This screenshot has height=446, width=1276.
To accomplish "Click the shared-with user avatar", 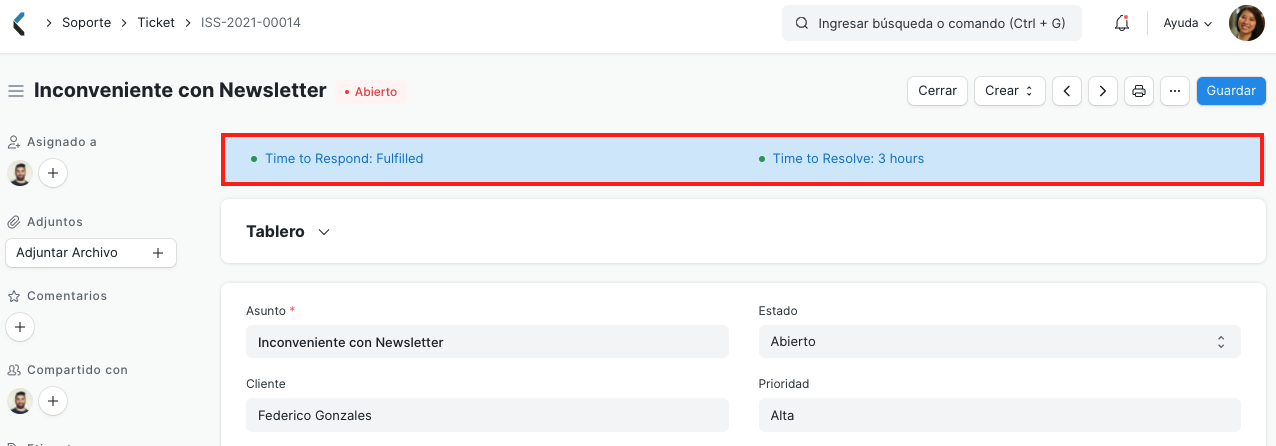I will click(x=20, y=401).
